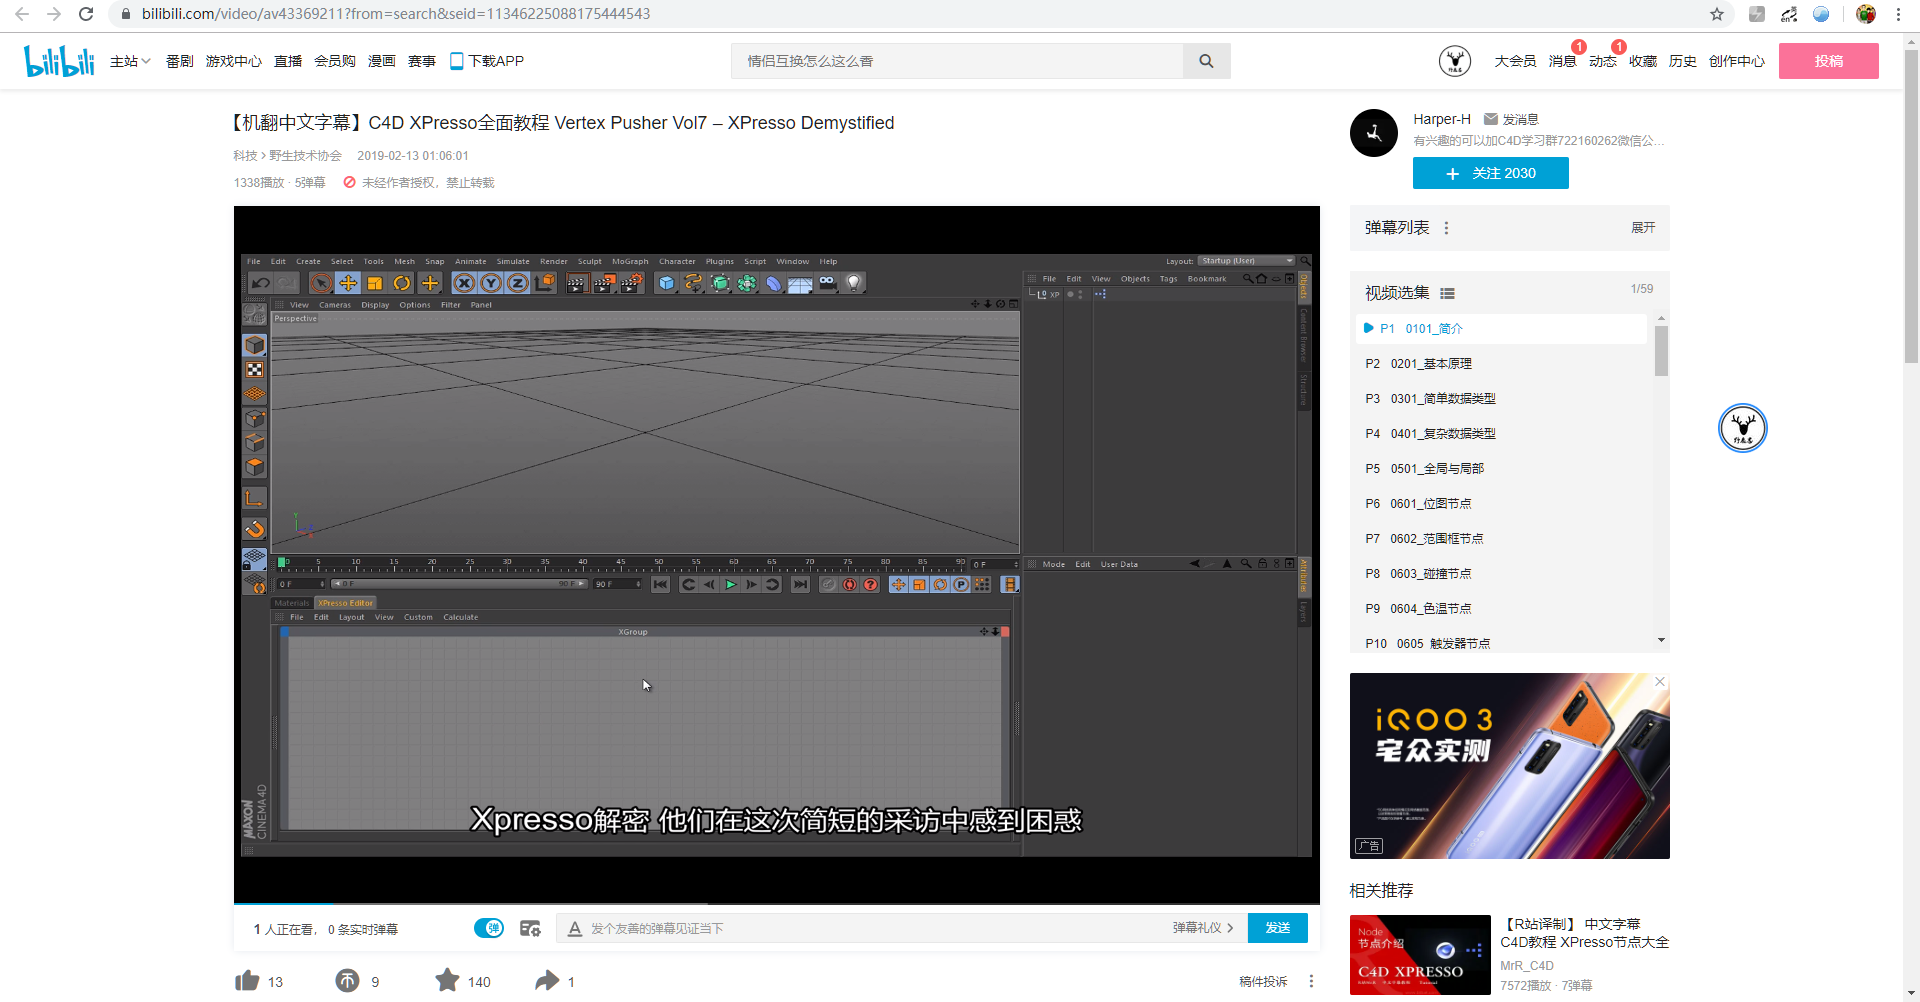Close the iQOO 3 advertisement
This screenshot has height=1002, width=1920.
[1660, 682]
